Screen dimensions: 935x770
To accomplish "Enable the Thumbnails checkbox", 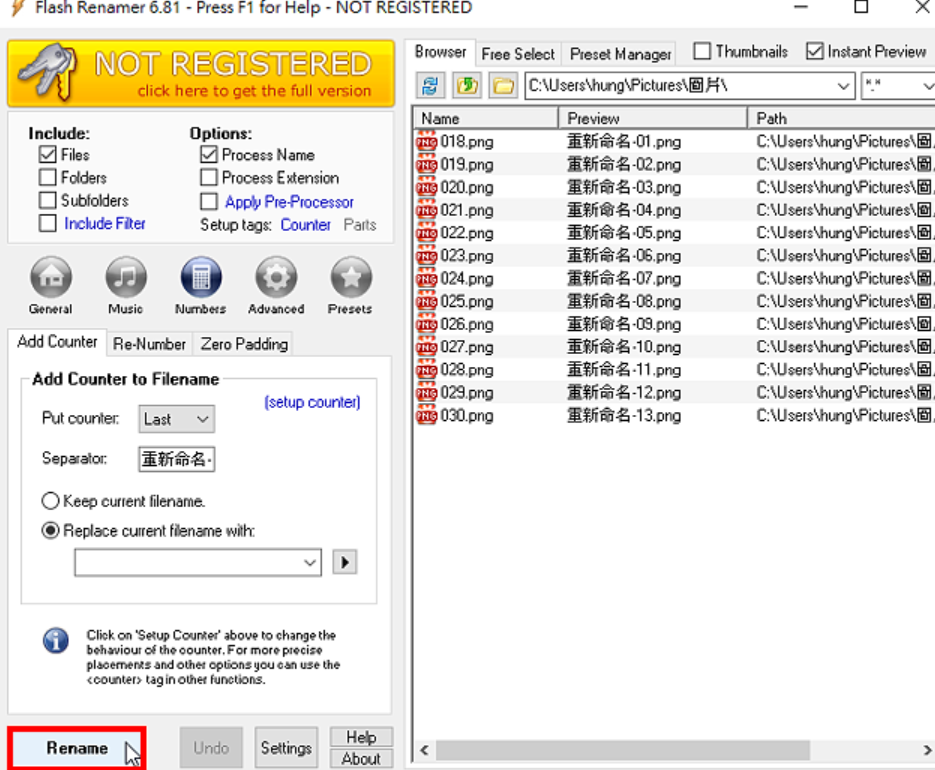I will (x=702, y=51).
